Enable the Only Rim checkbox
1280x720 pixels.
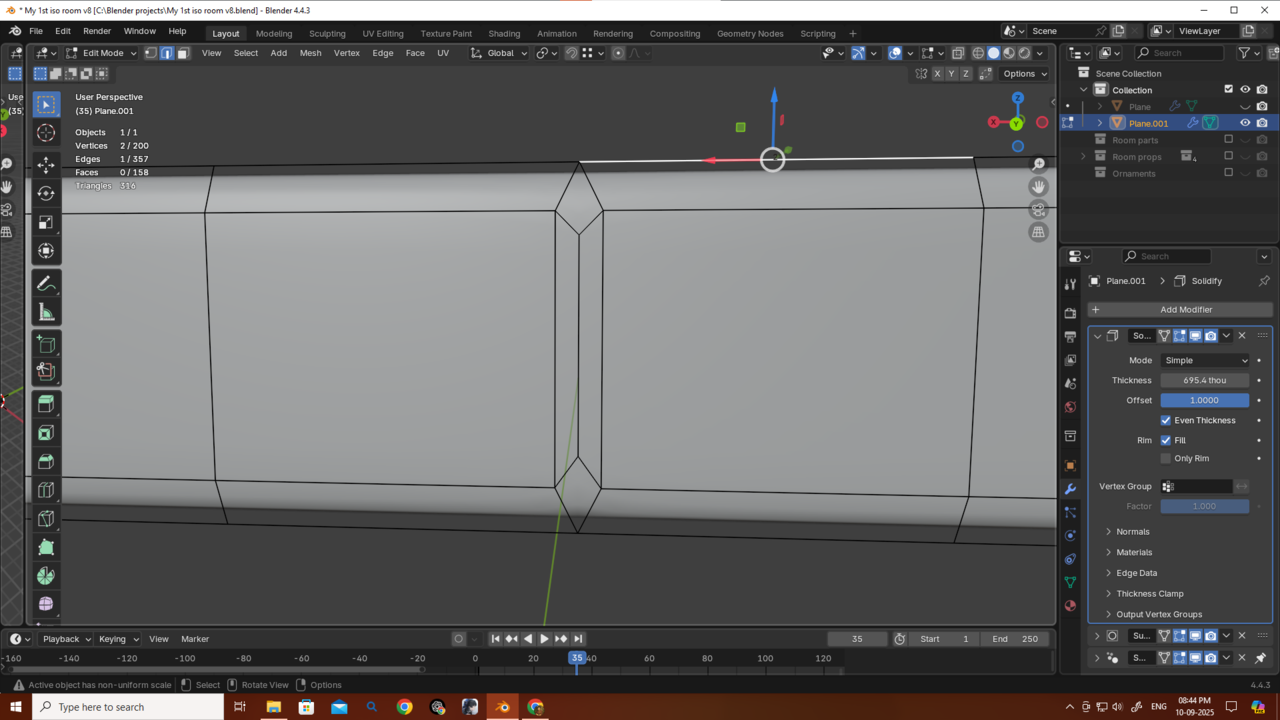click(x=1166, y=458)
